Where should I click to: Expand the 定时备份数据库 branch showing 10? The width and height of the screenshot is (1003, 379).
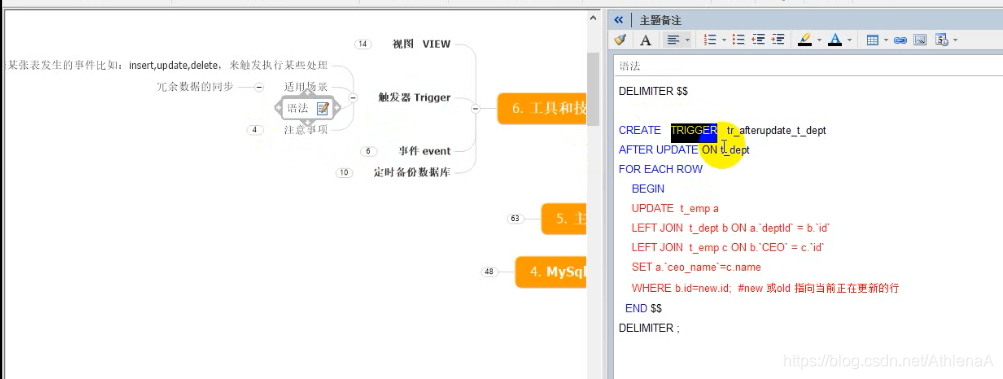click(x=344, y=172)
